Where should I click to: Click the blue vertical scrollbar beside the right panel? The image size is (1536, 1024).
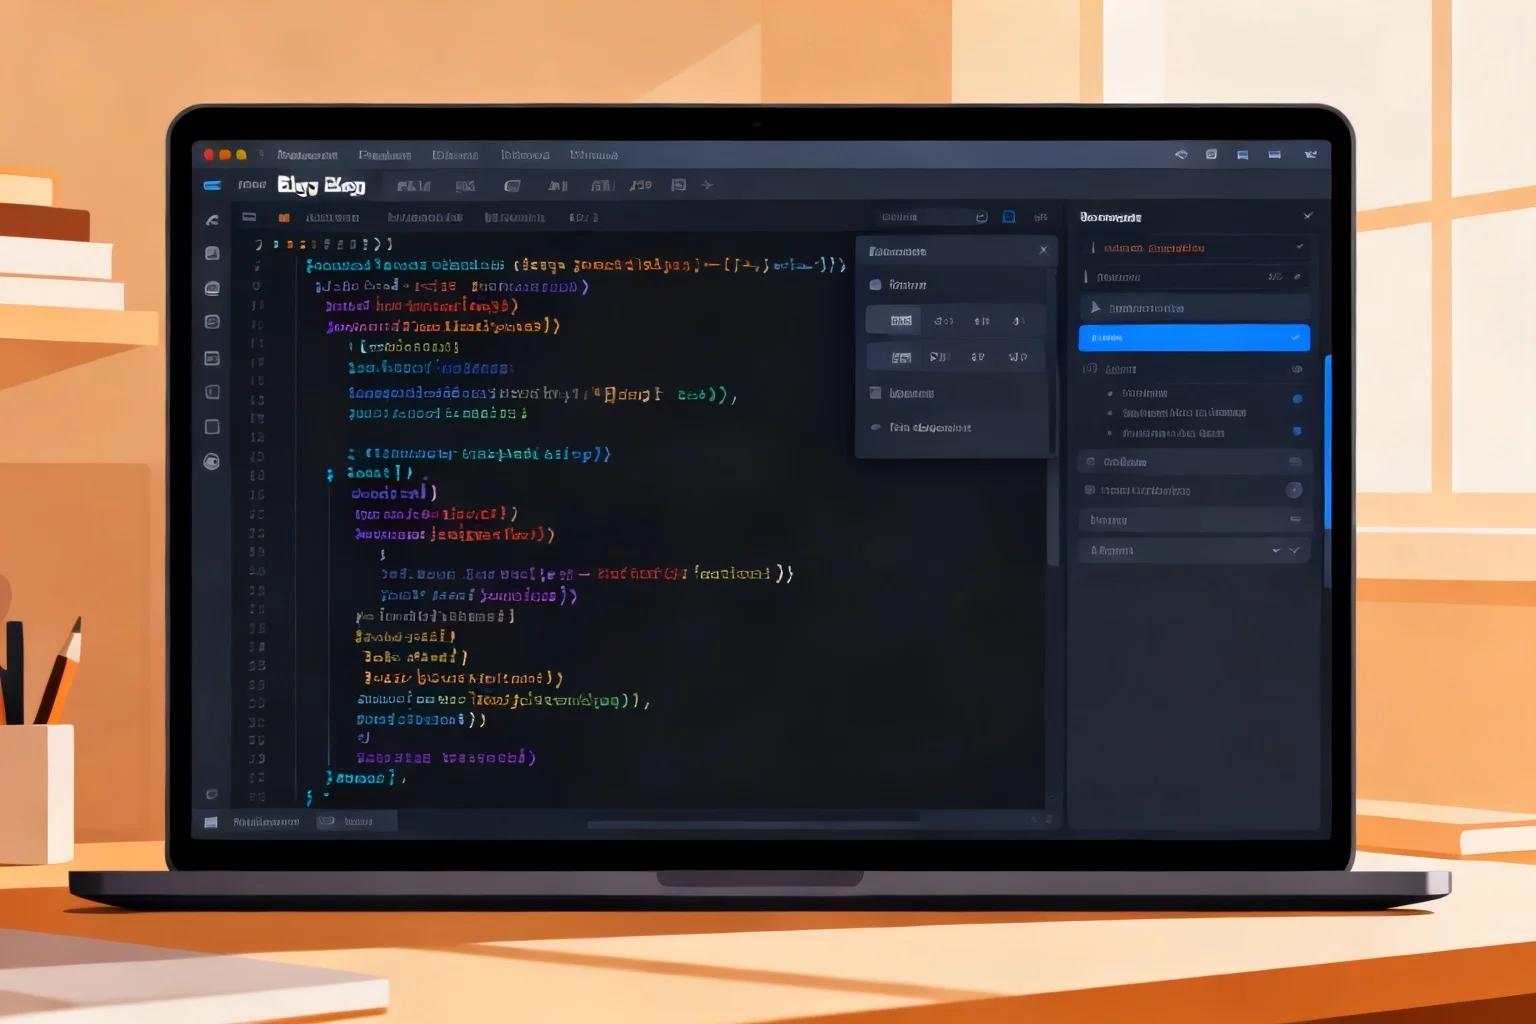(1328, 442)
